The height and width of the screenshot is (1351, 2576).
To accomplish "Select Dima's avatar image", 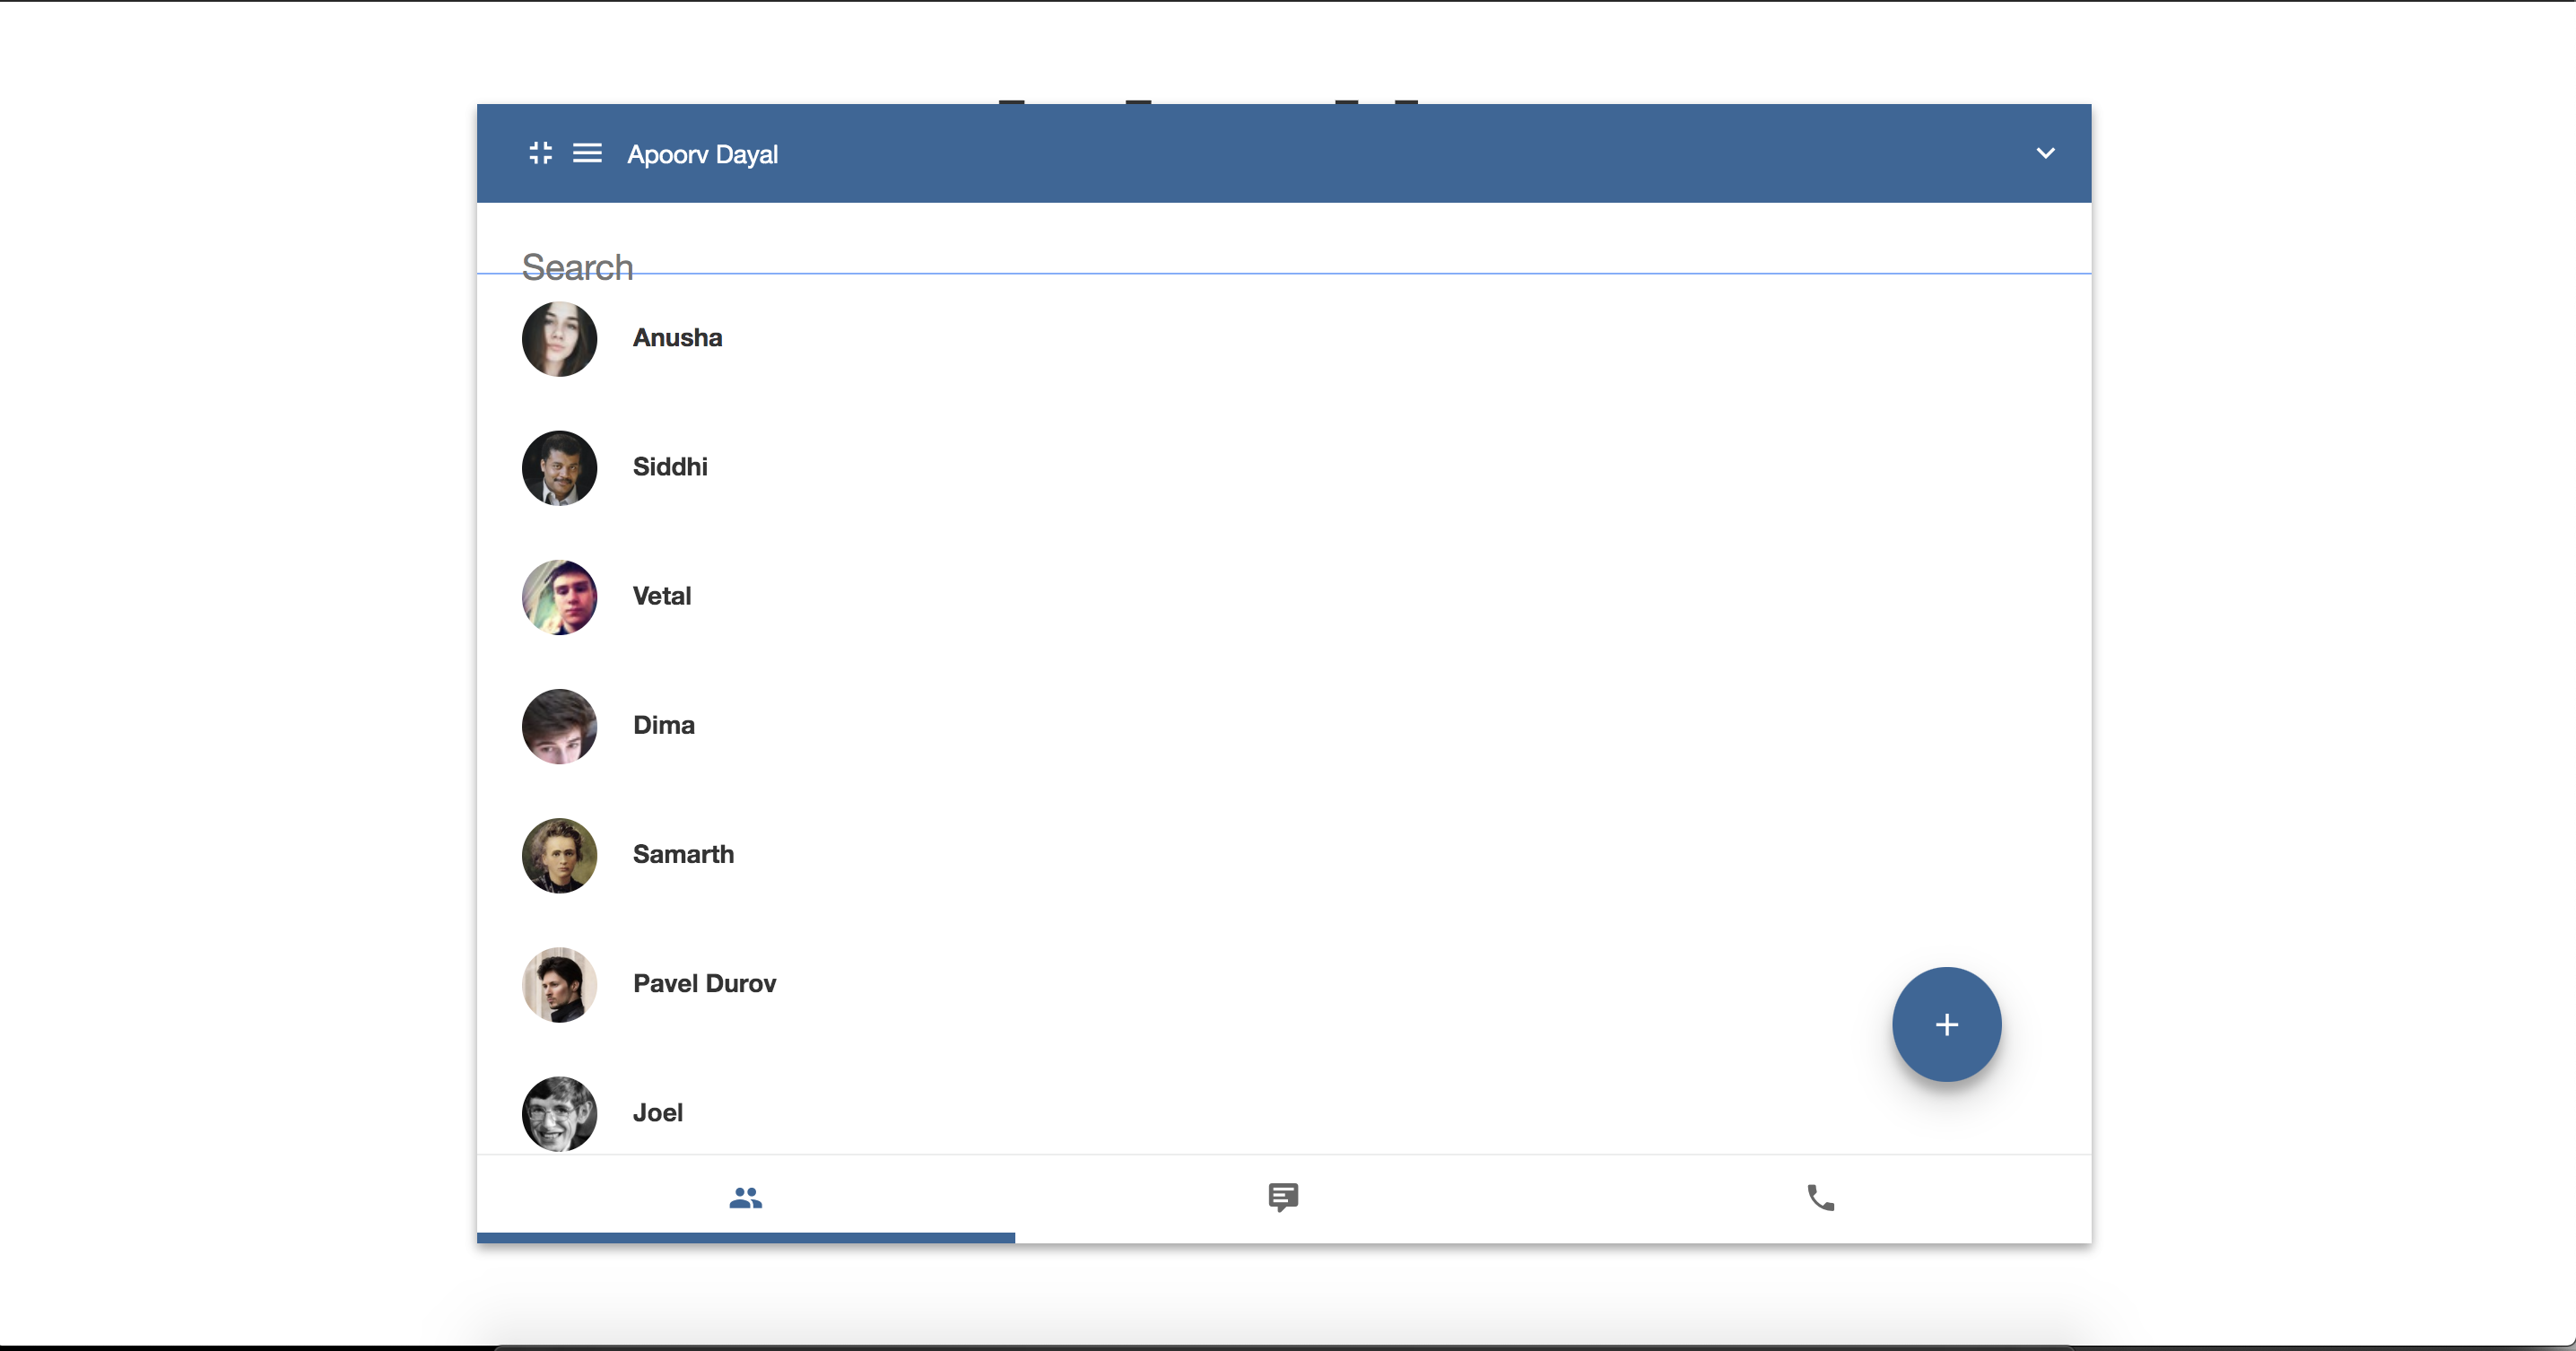I will pyautogui.click(x=559, y=726).
